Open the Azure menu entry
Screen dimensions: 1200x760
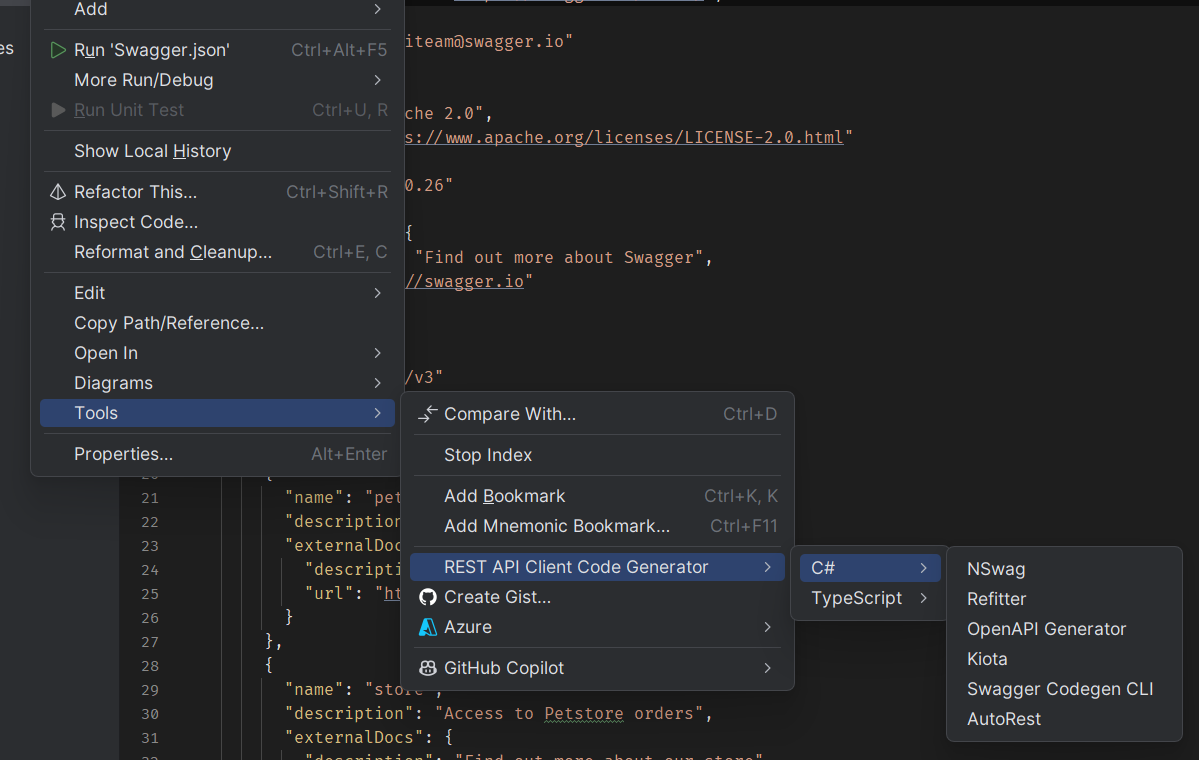(598, 627)
